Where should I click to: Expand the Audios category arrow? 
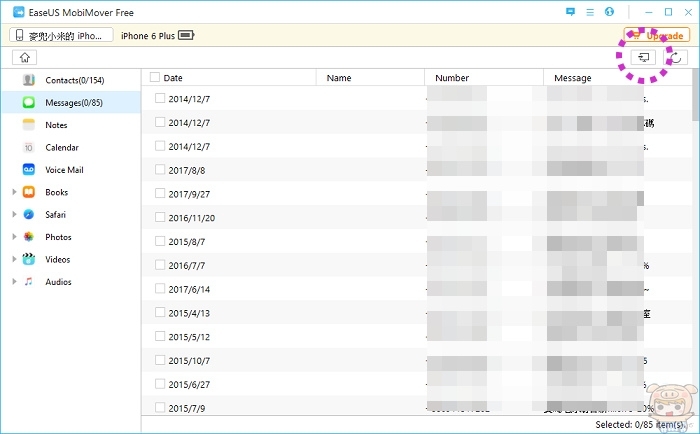pyautogui.click(x=14, y=282)
